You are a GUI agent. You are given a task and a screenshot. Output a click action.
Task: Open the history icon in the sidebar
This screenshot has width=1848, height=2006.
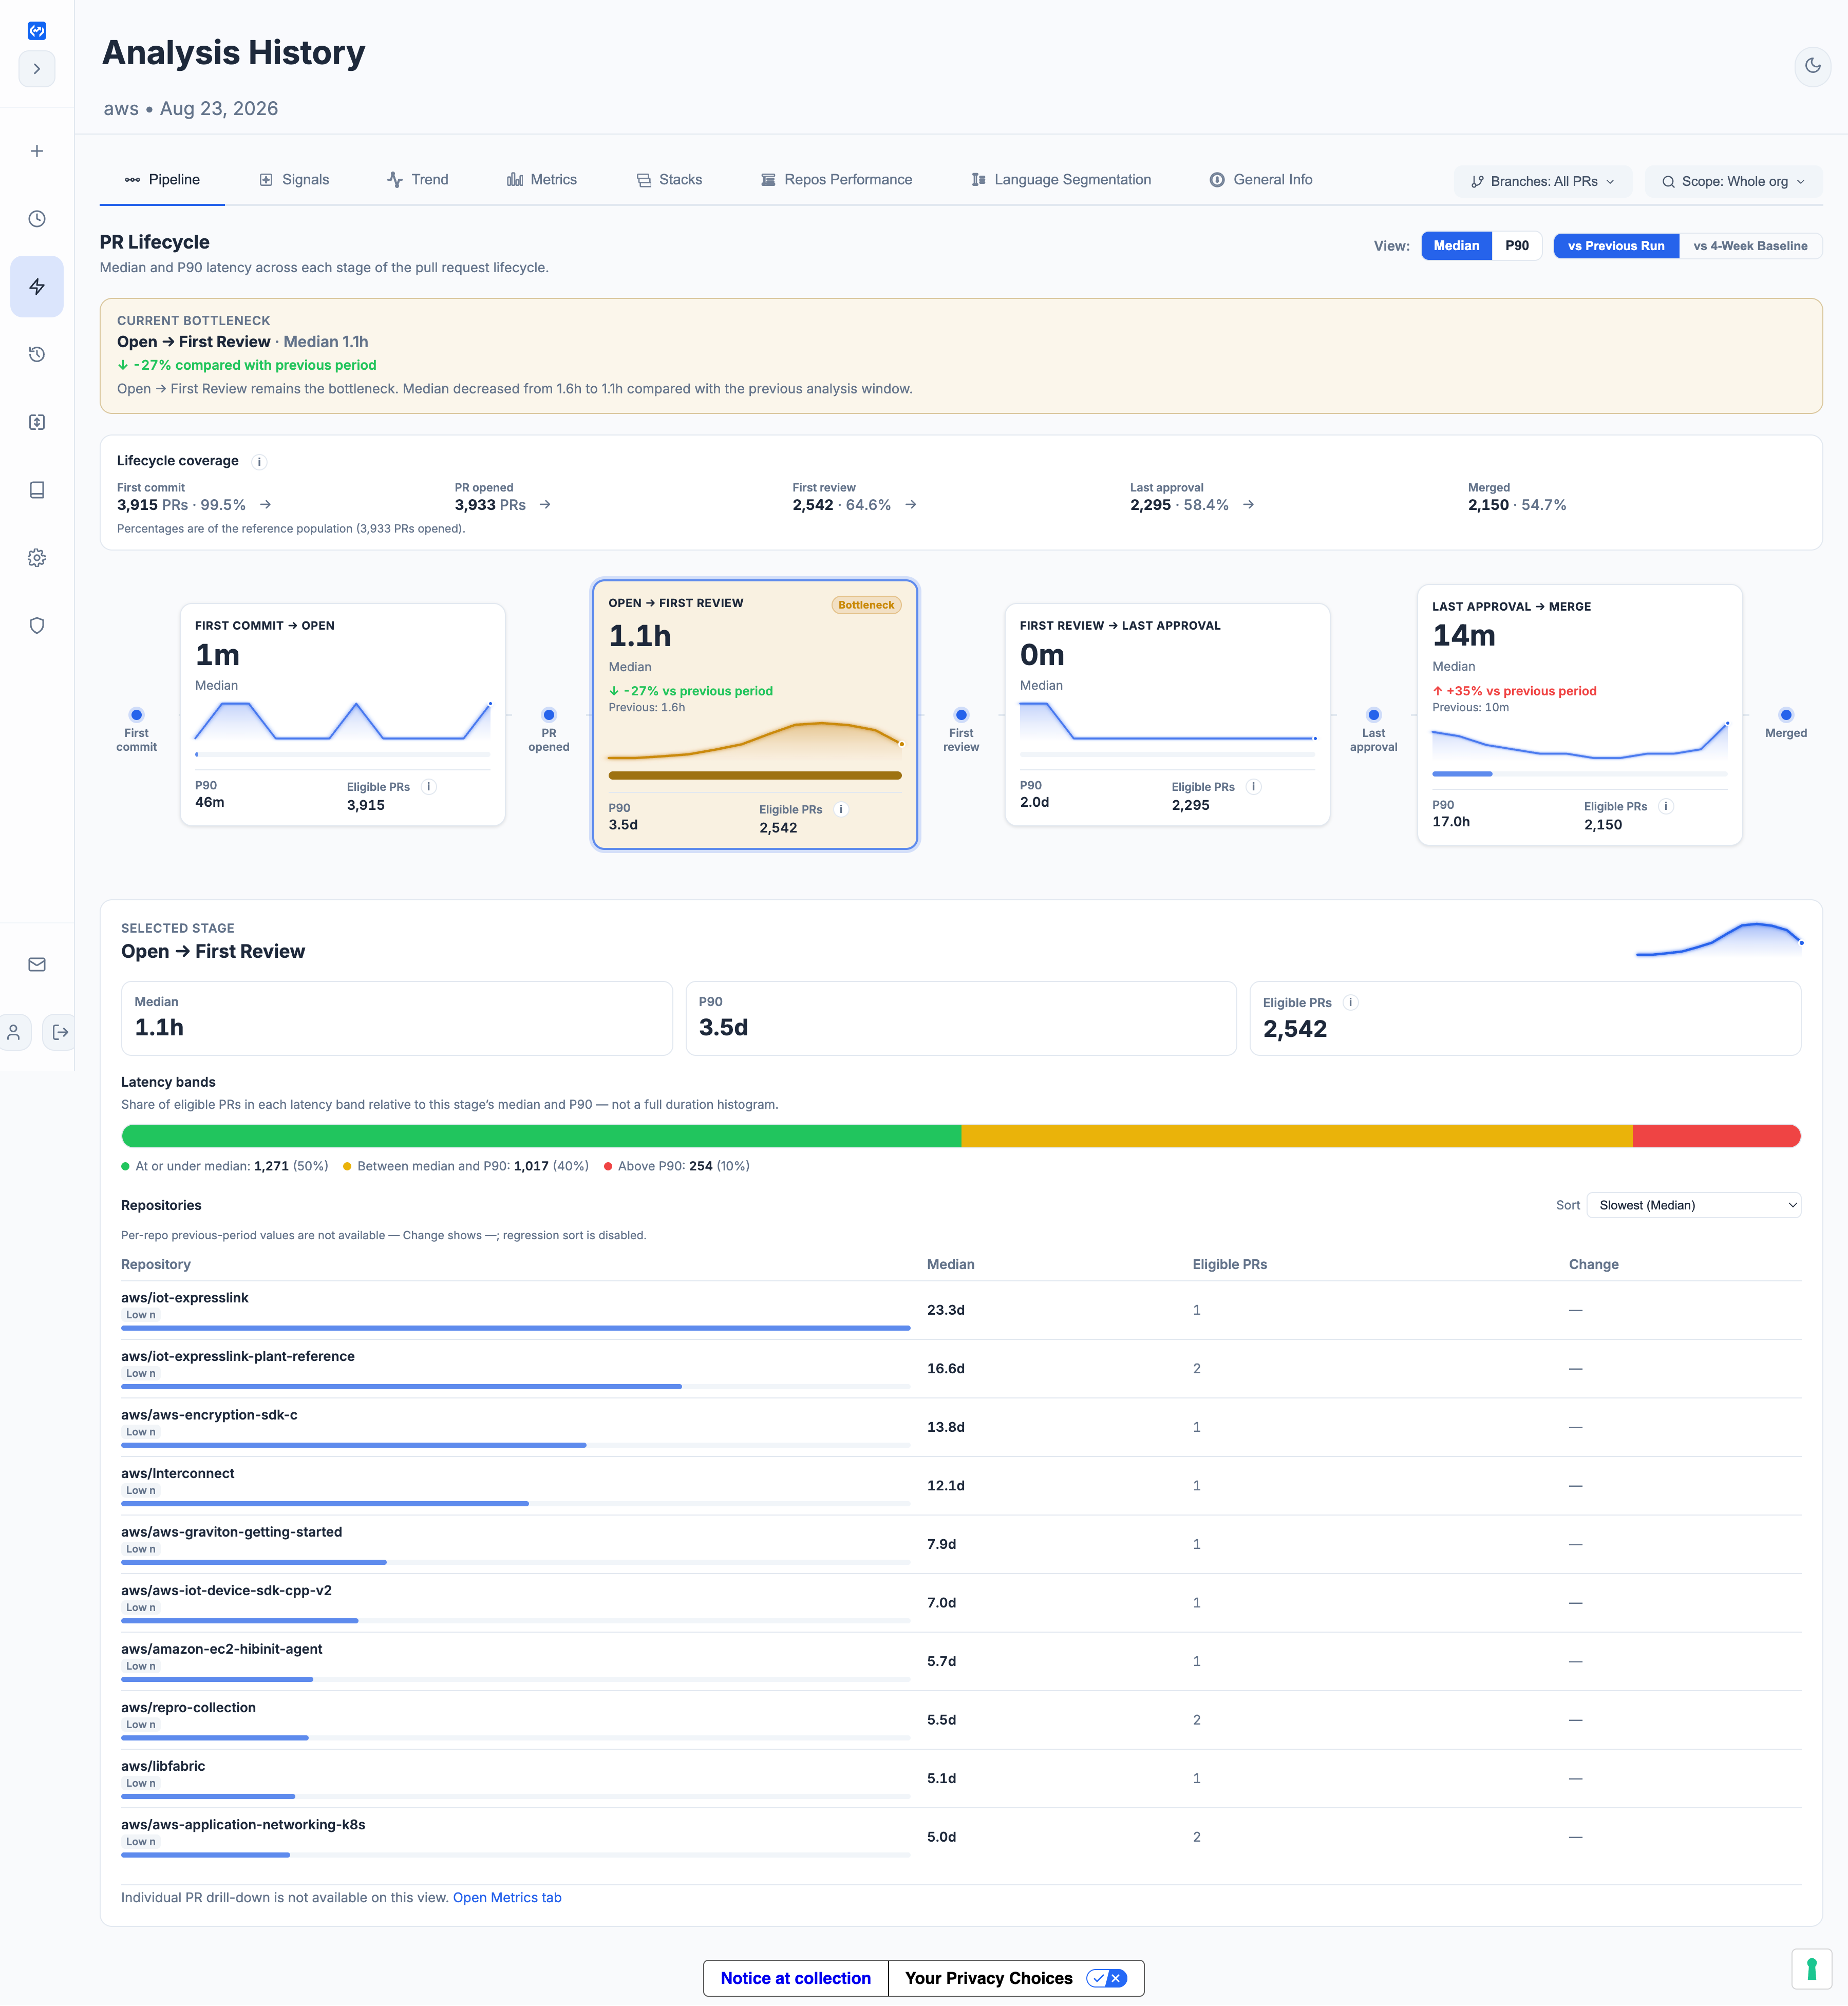point(37,354)
